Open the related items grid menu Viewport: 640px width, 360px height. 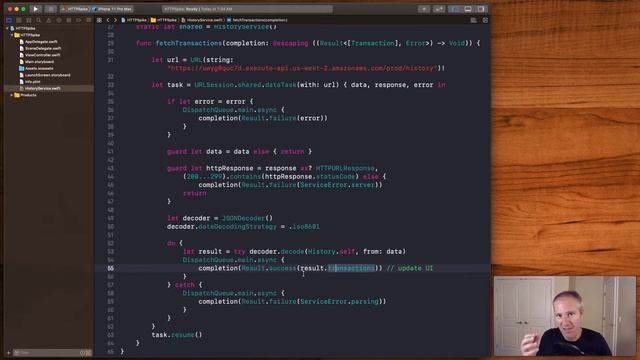point(99,20)
